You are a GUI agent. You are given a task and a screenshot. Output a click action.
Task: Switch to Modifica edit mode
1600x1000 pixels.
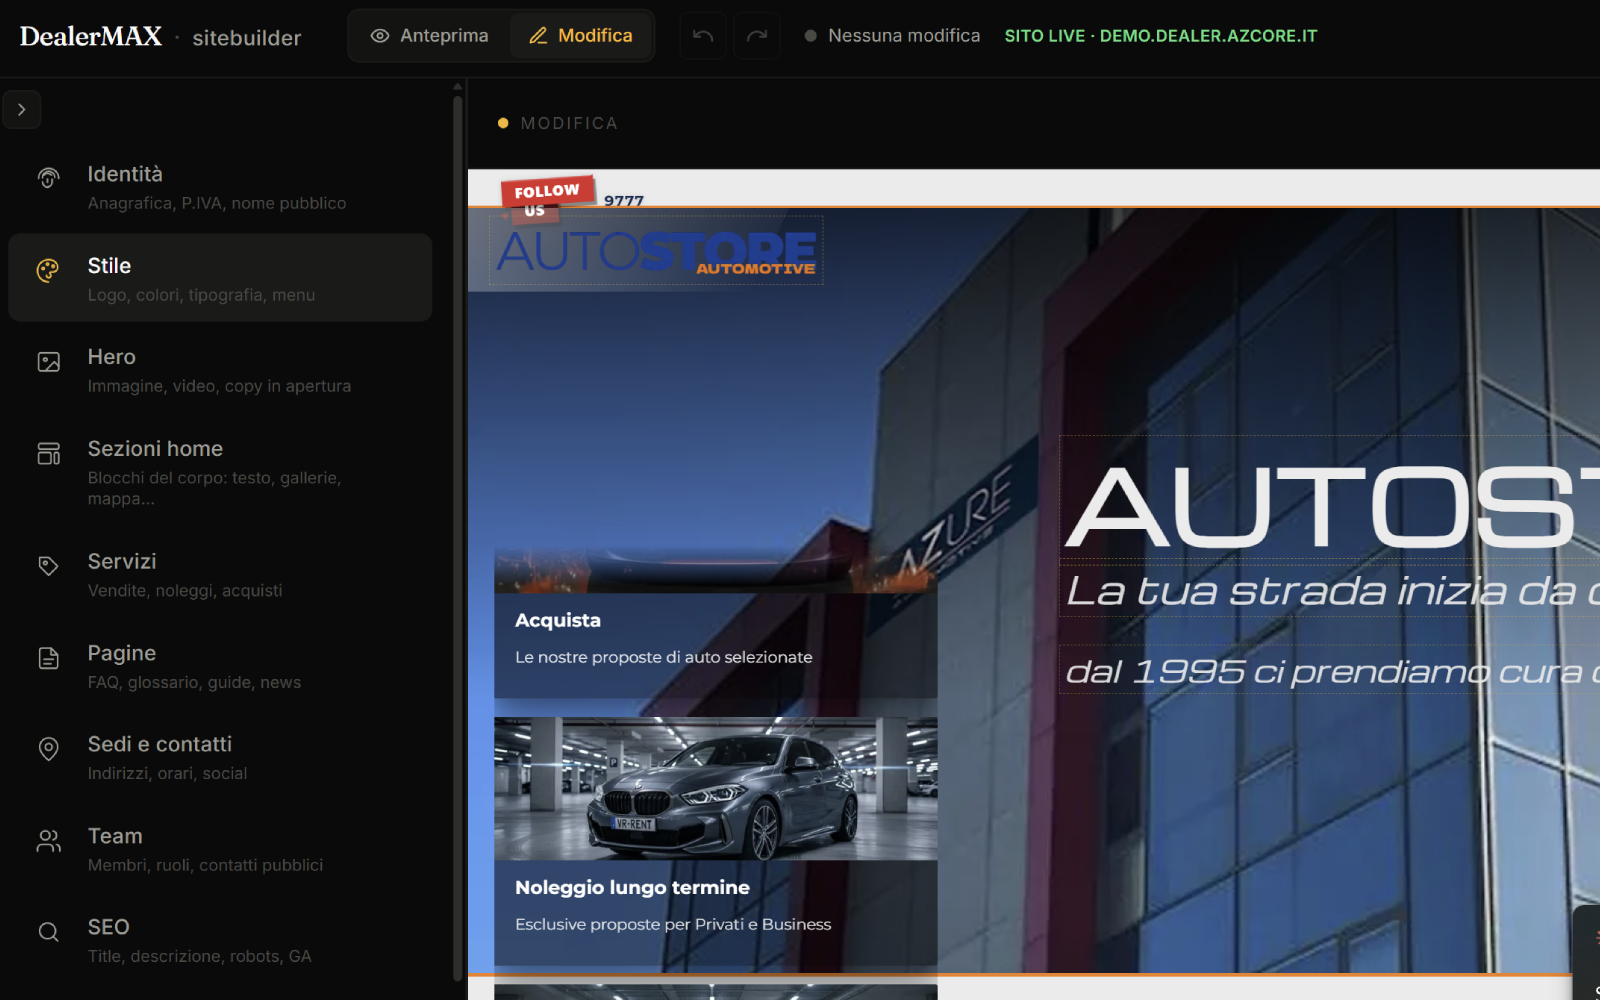(581, 36)
